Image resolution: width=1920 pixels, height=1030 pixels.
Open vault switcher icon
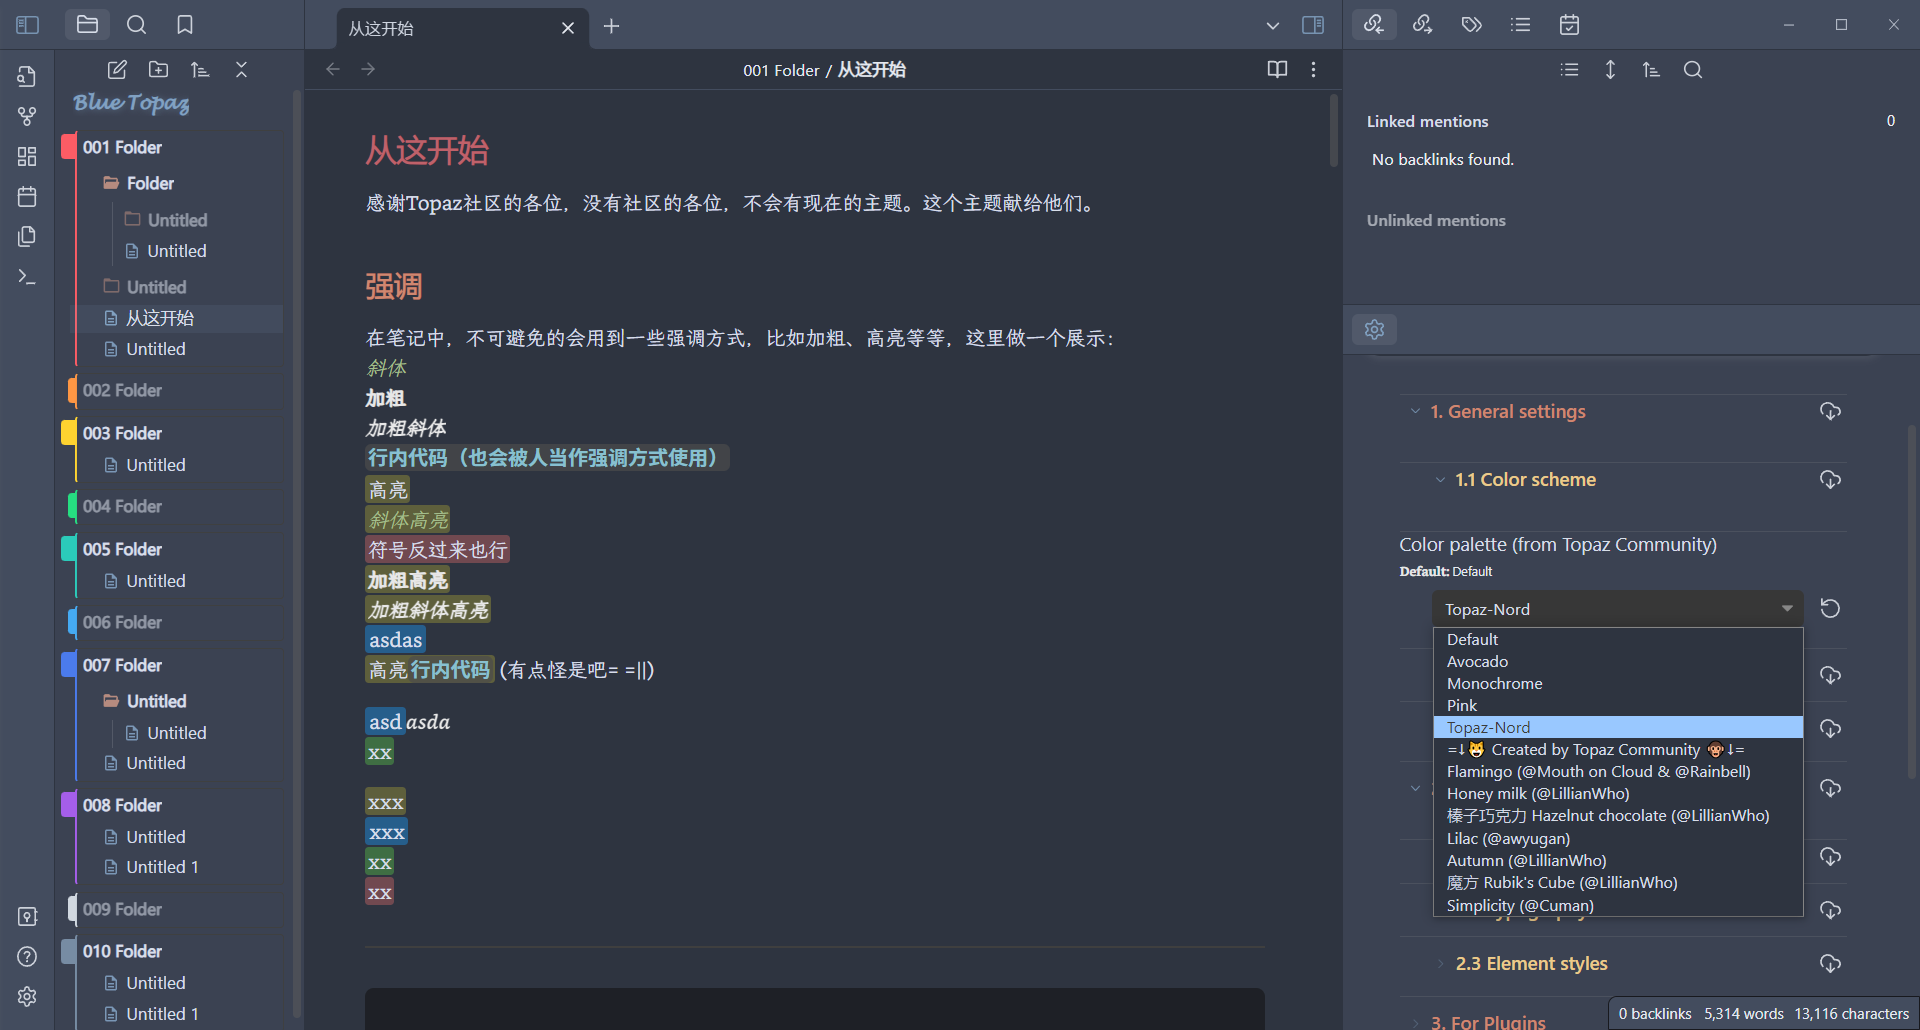(27, 916)
